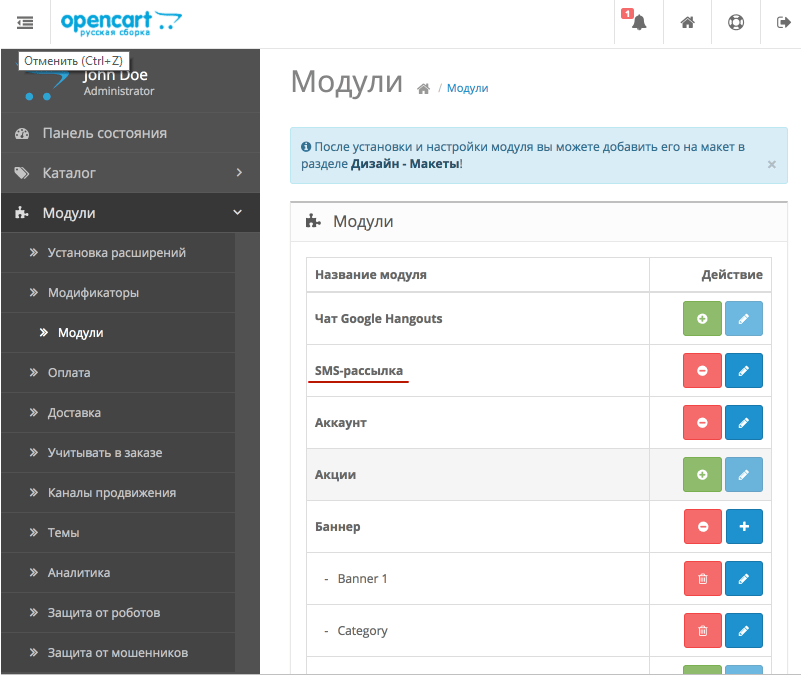Click the Banner 1 row label

tap(362, 578)
